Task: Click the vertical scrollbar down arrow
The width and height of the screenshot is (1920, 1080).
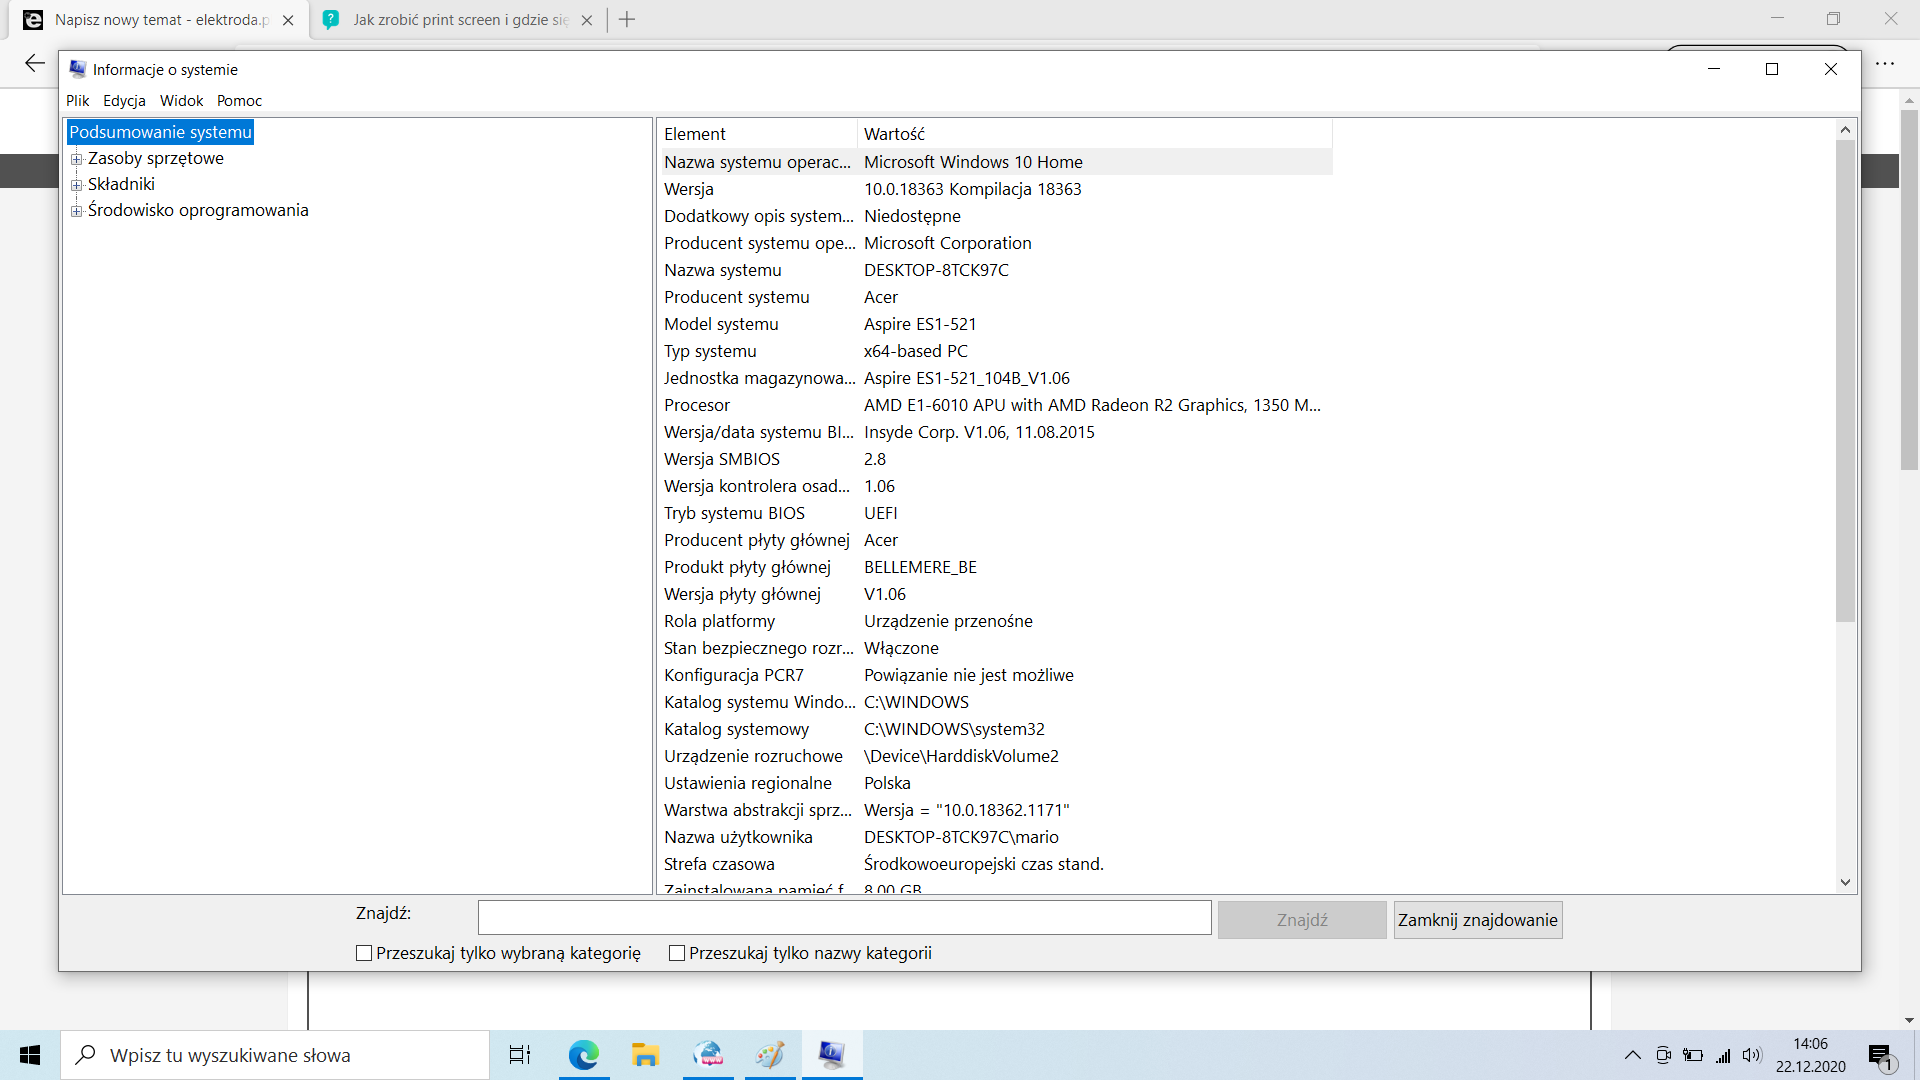Action: pos(1845,882)
